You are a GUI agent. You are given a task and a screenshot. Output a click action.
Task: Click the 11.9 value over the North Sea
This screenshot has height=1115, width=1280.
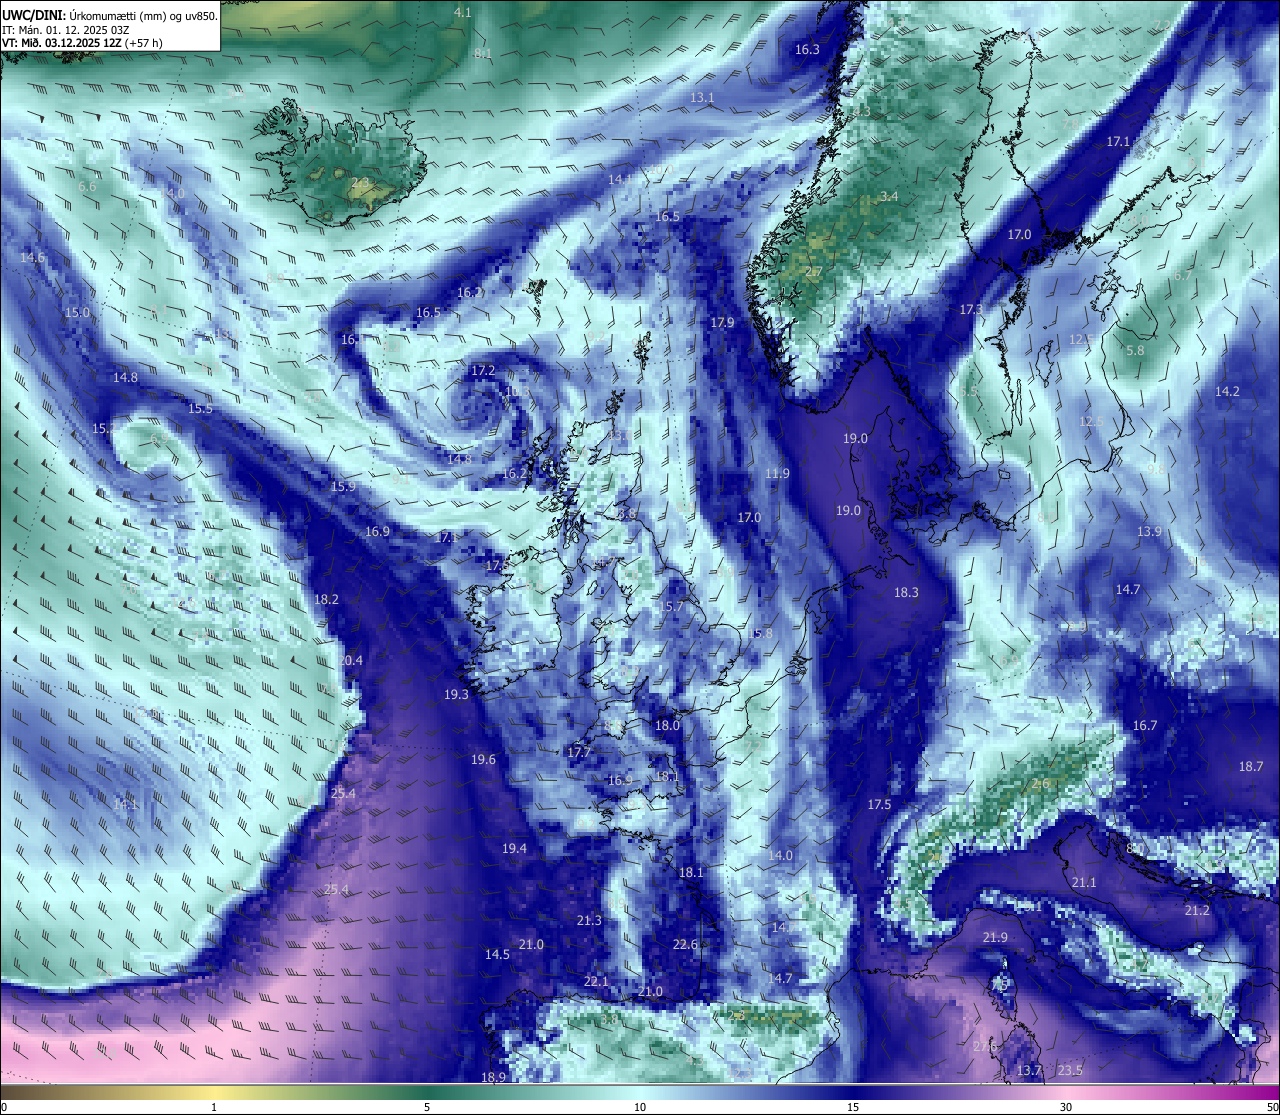[x=777, y=473]
